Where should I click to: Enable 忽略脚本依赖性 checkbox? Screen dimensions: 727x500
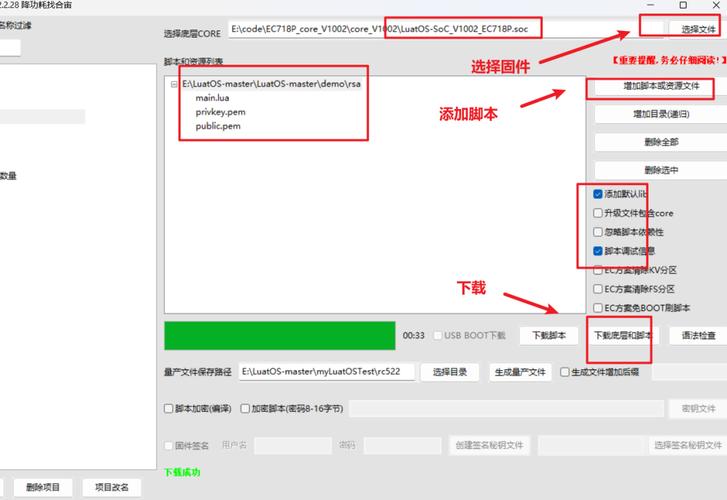[x=598, y=232]
